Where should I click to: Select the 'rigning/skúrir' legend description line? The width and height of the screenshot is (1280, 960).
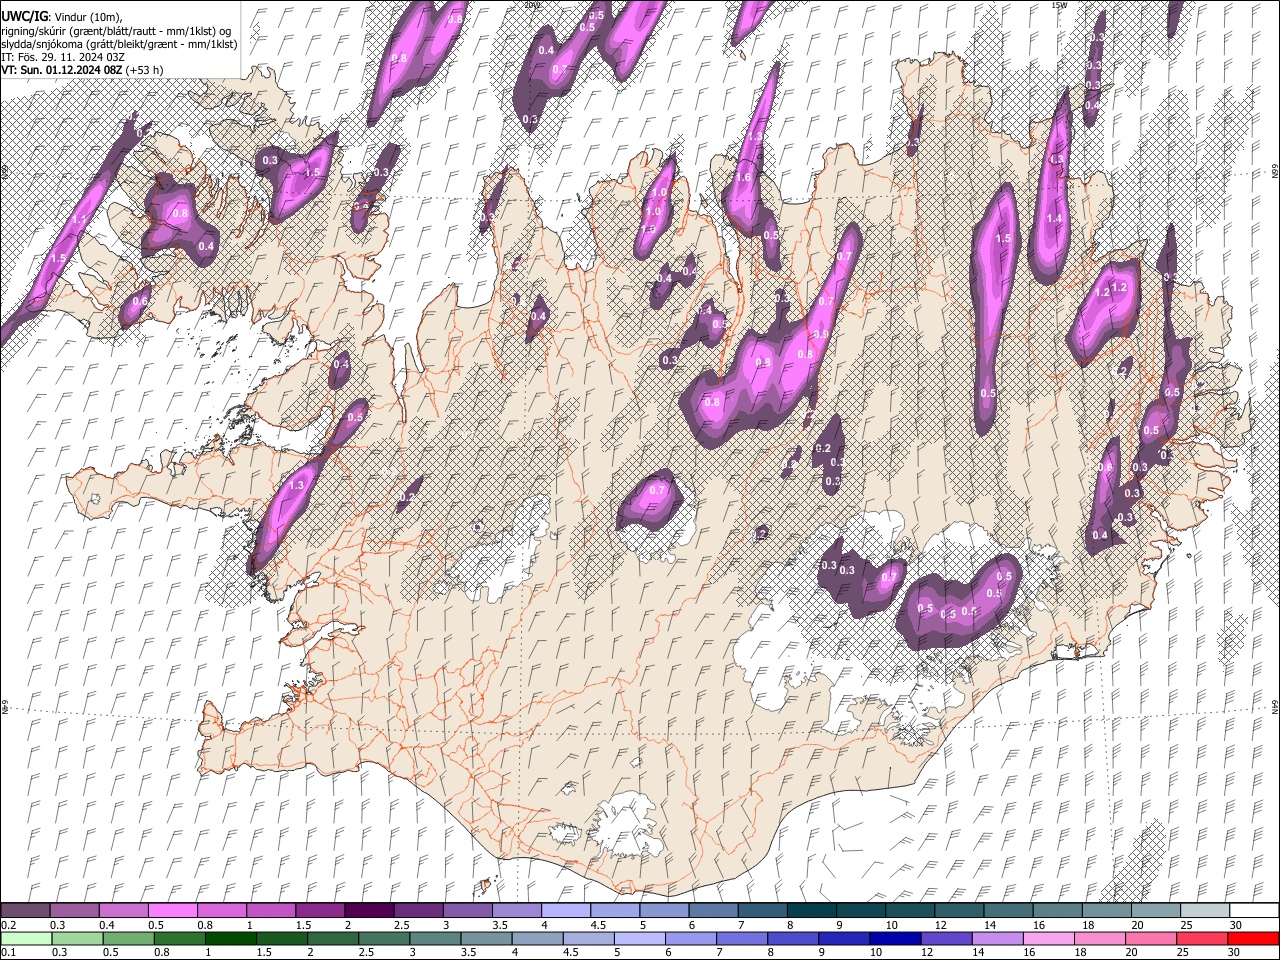[116, 31]
